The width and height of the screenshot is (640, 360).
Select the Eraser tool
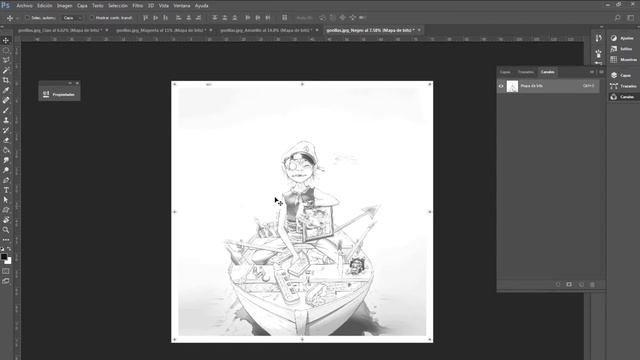pyautogui.click(x=6, y=140)
